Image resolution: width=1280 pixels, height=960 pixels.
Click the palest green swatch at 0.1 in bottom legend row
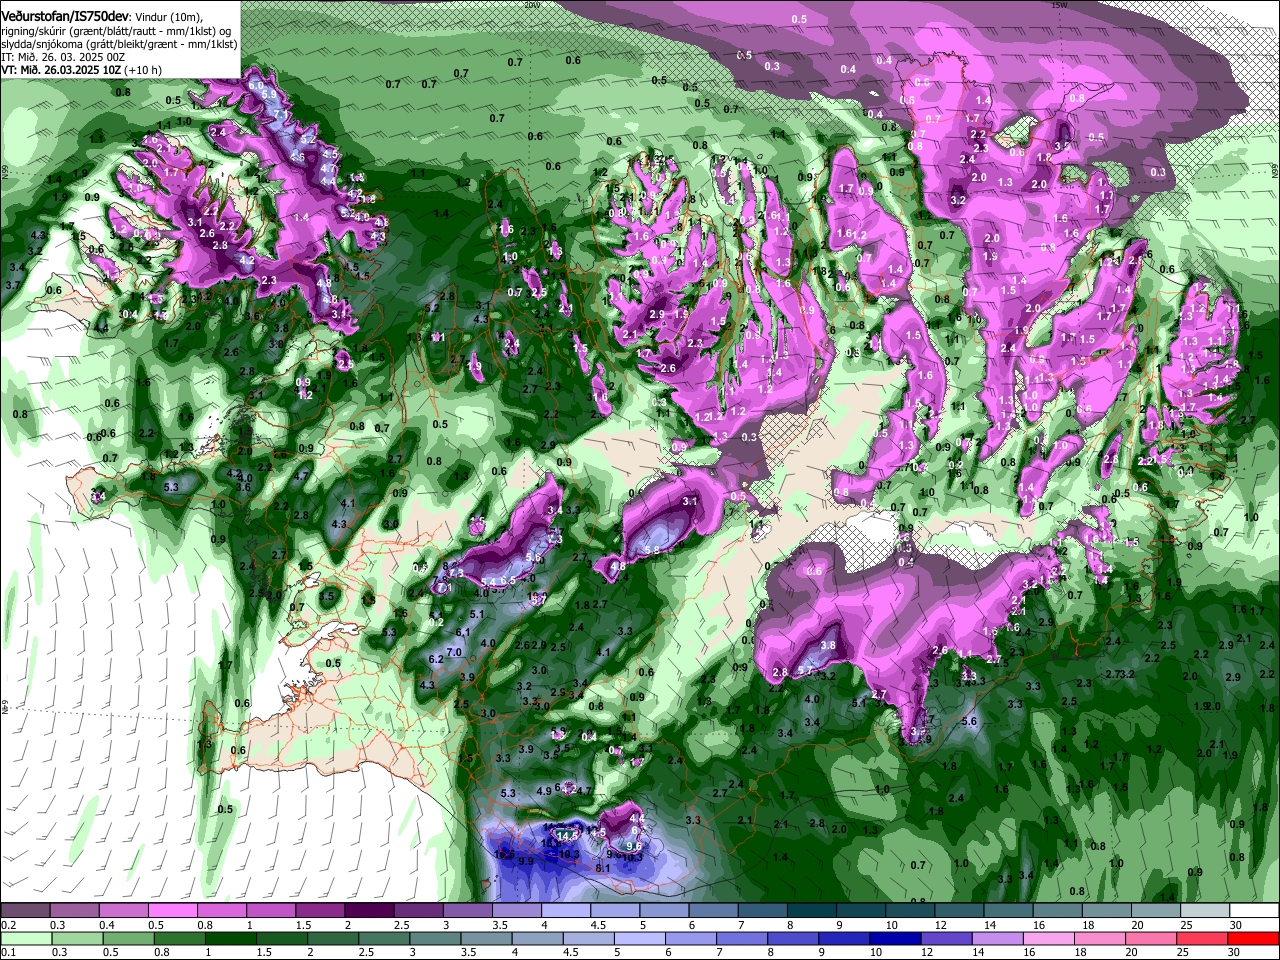point(25,938)
